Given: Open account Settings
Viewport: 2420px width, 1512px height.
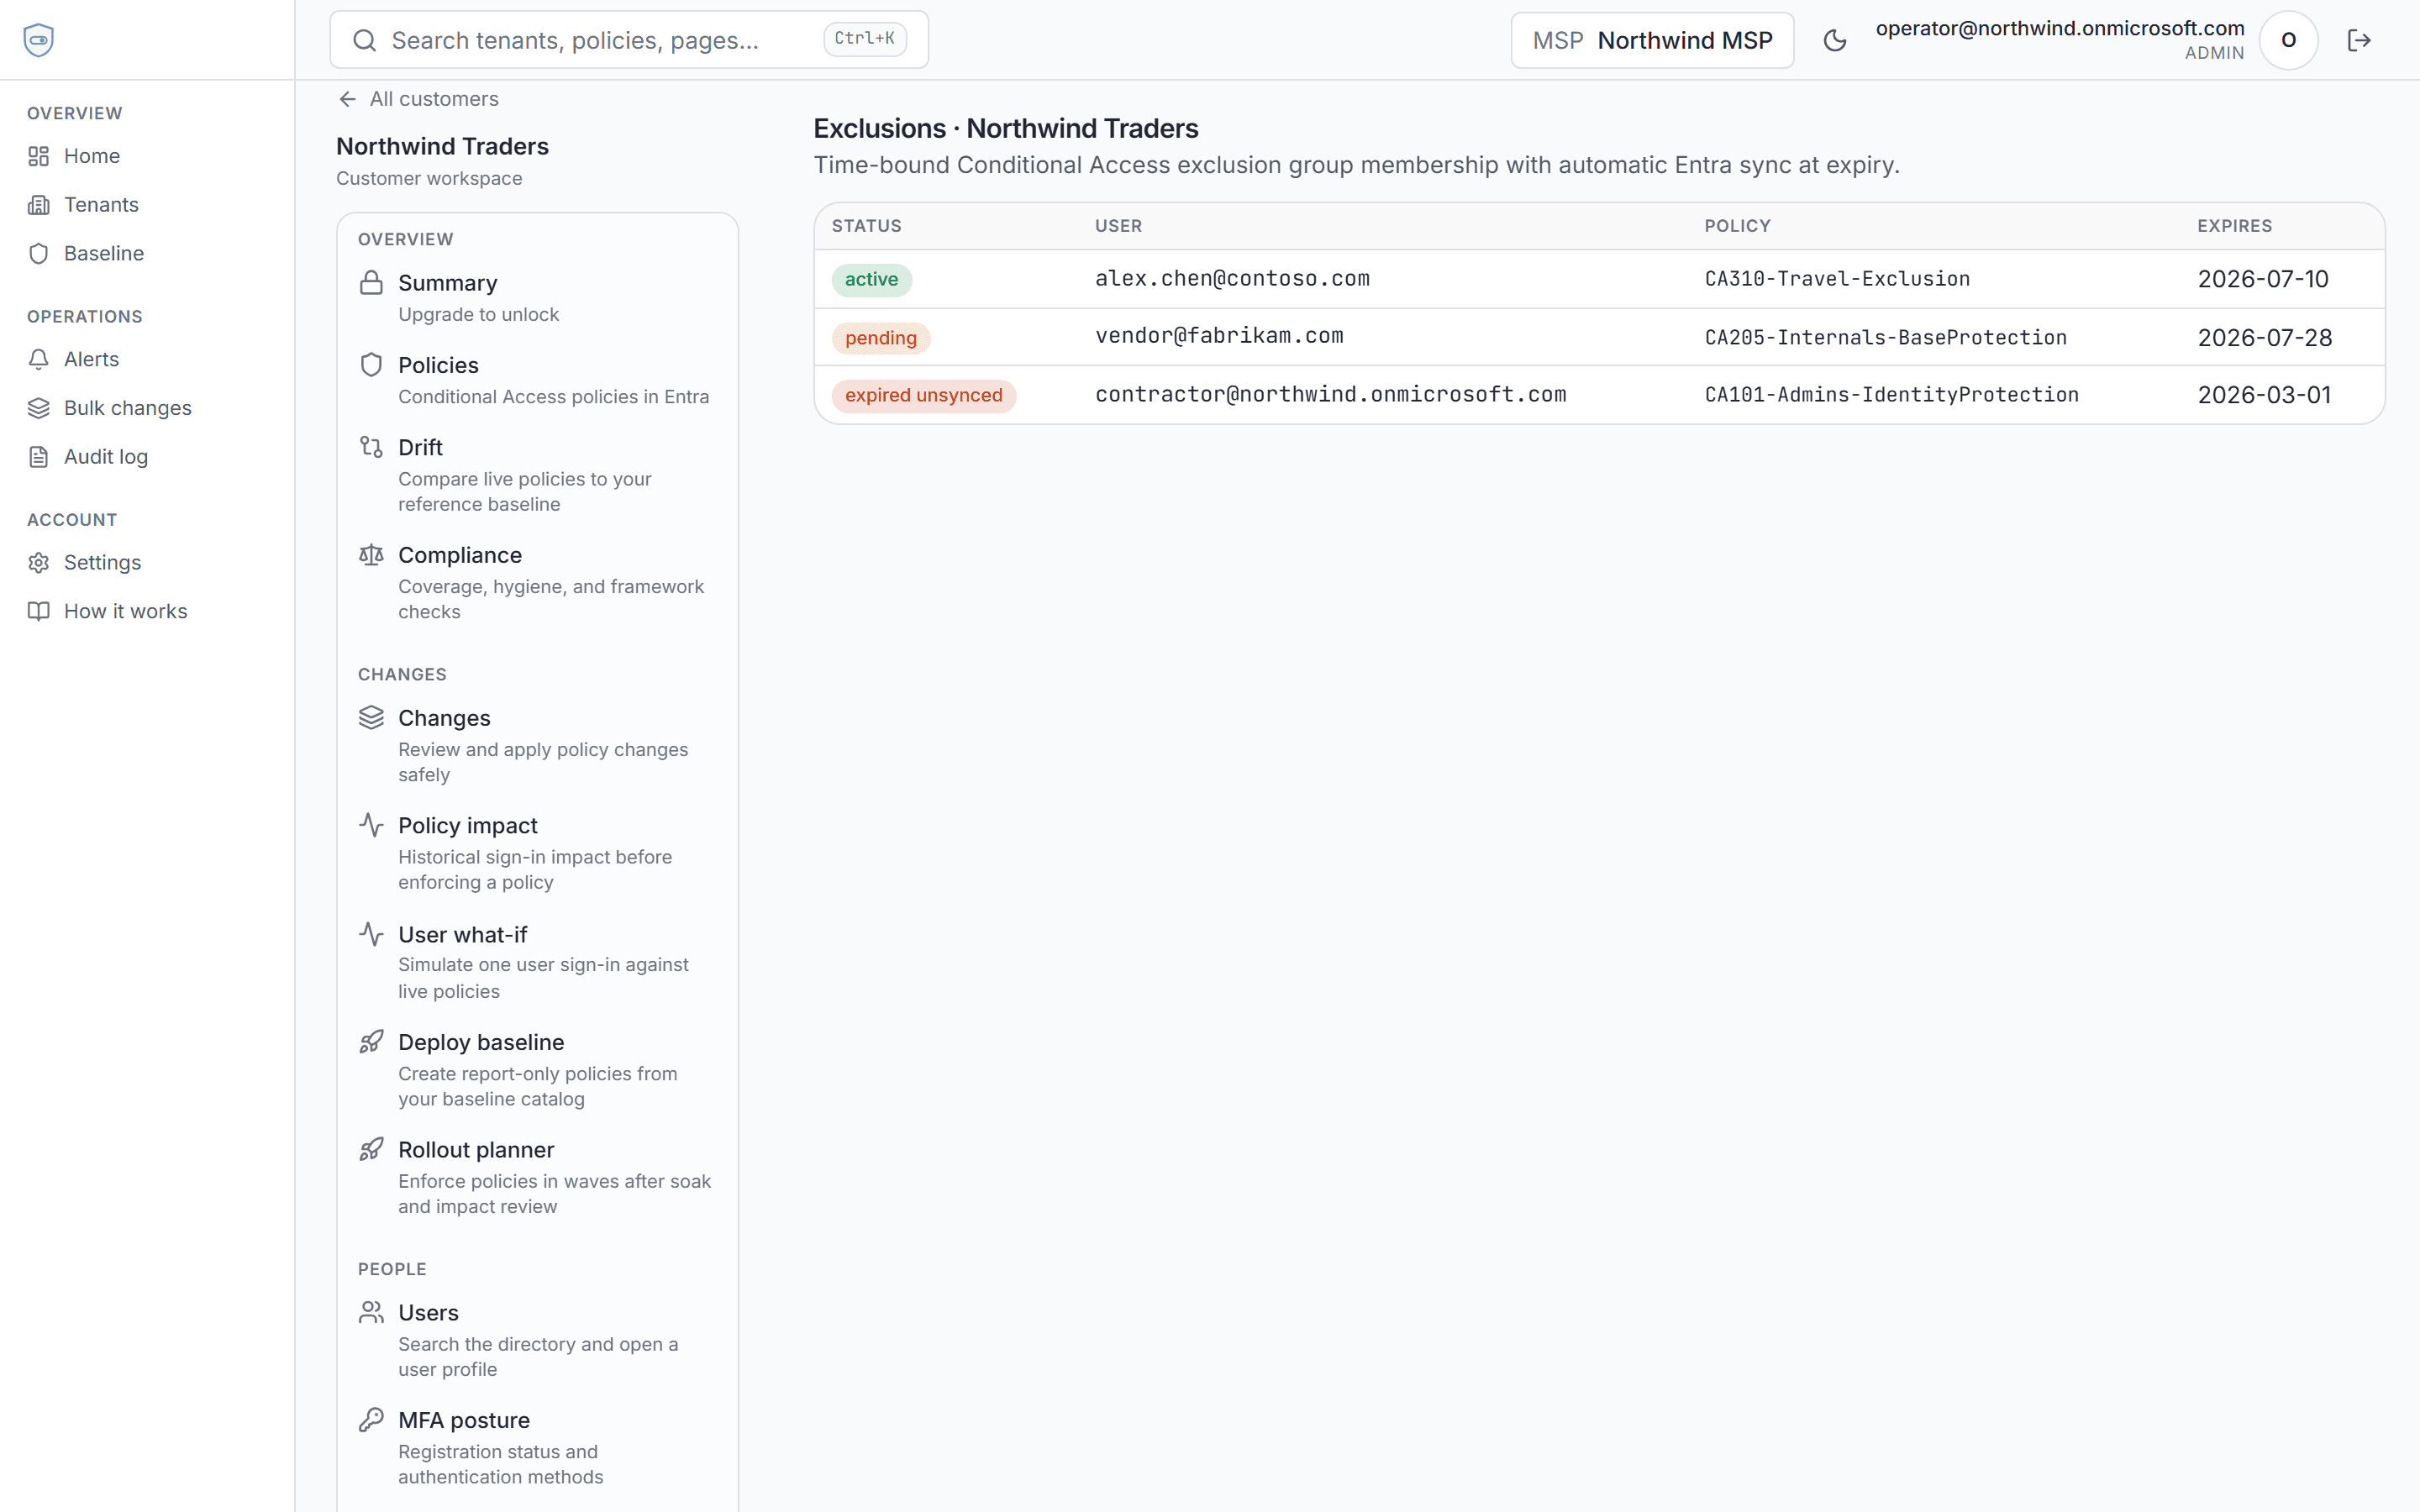Looking at the screenshot, I should pos(147,563).
